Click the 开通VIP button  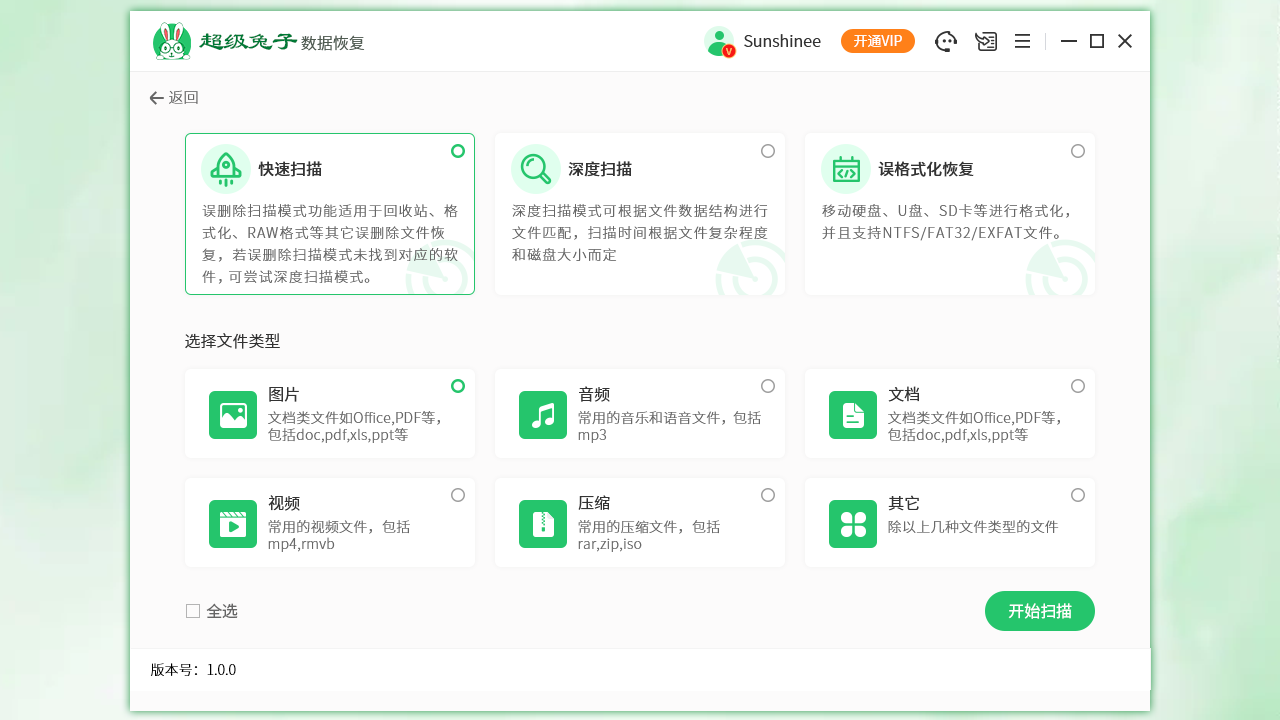click(x=877, y=41)
